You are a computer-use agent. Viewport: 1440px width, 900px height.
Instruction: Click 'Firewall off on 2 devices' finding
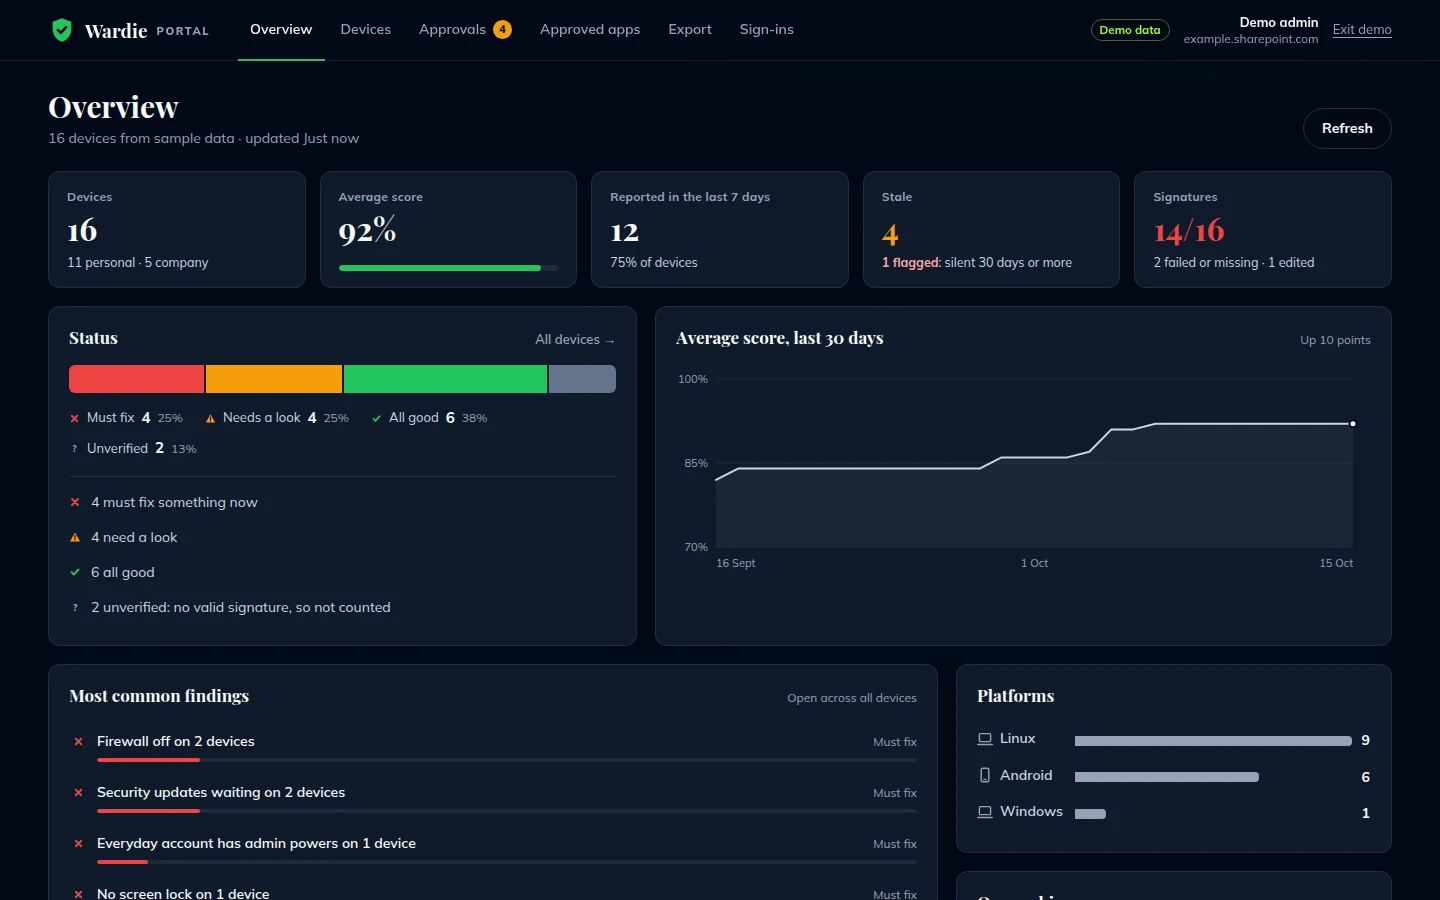(176, 742)
